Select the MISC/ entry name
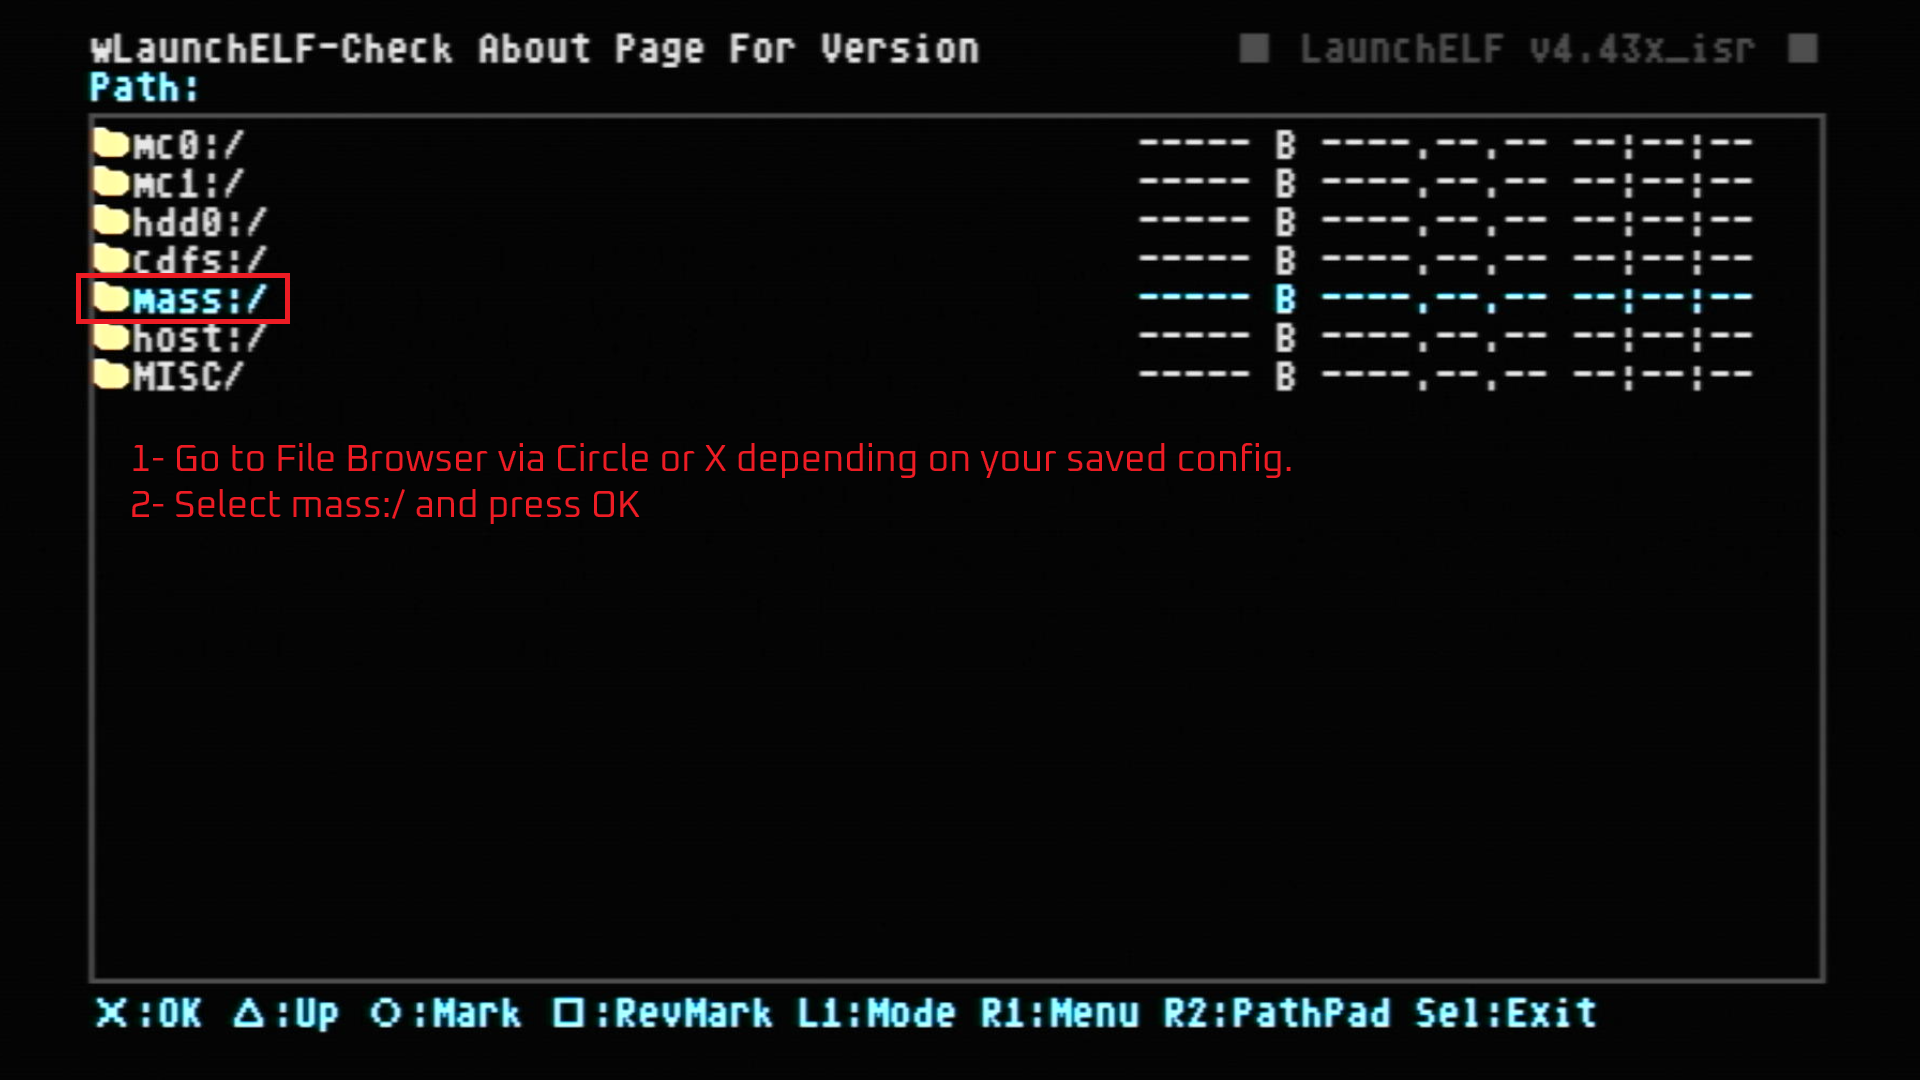The image size is (1920, 1080). pos(188,377)
